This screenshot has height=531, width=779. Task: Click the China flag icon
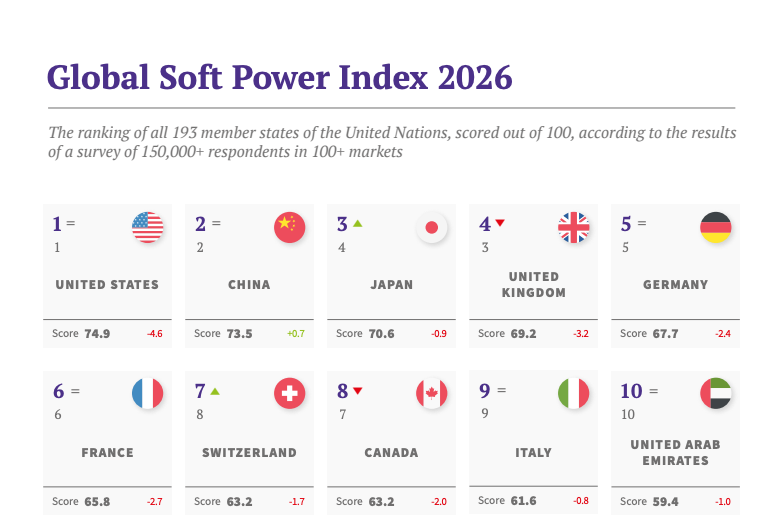(x=290, y=228)
